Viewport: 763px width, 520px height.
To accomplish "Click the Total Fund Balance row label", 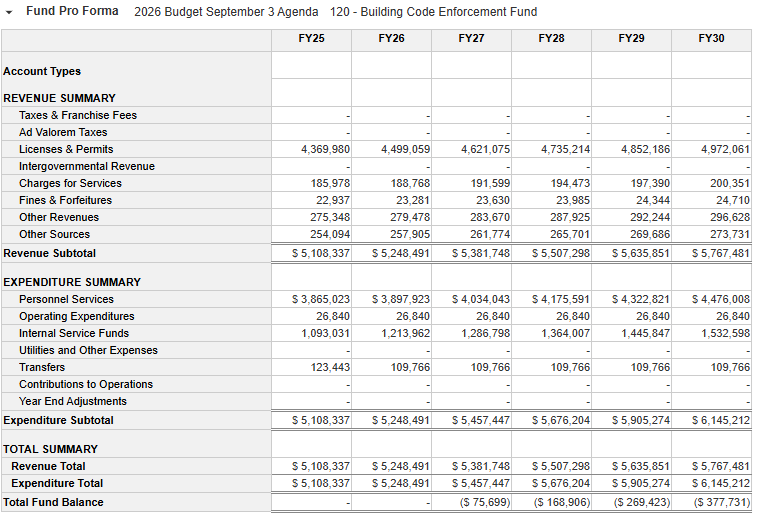I will pos(53,502).
